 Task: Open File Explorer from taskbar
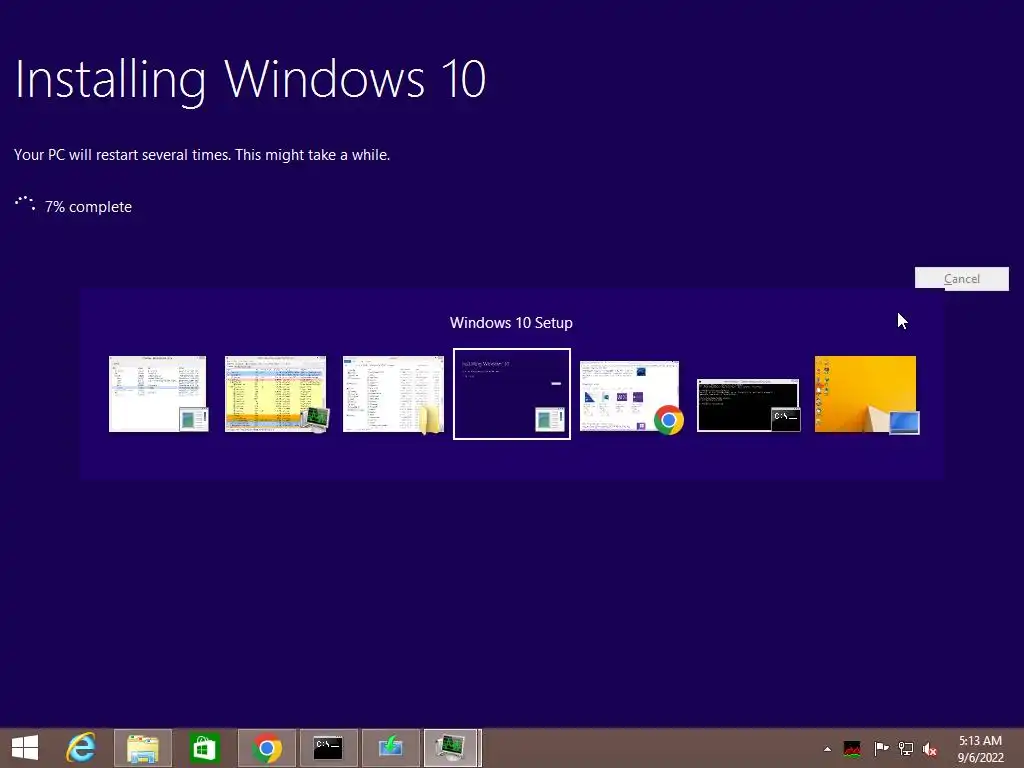pos(142,748)
